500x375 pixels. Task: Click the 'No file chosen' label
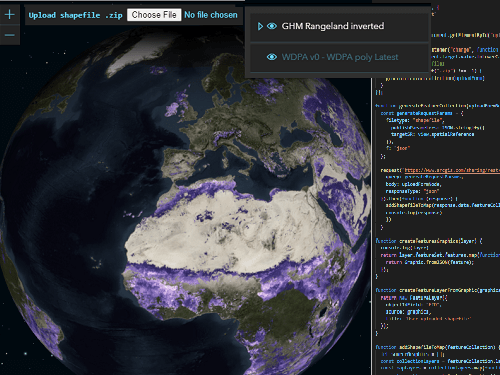coord(211,15)
